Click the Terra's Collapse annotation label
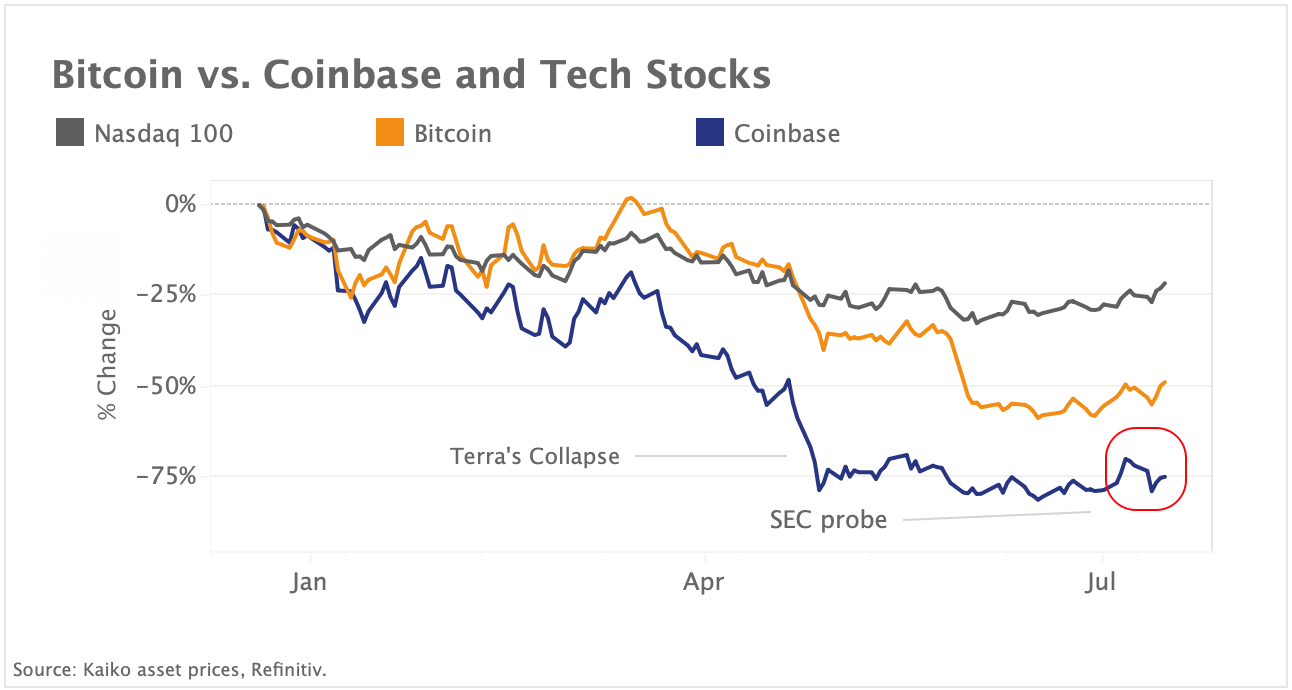 tap(535, 457)
